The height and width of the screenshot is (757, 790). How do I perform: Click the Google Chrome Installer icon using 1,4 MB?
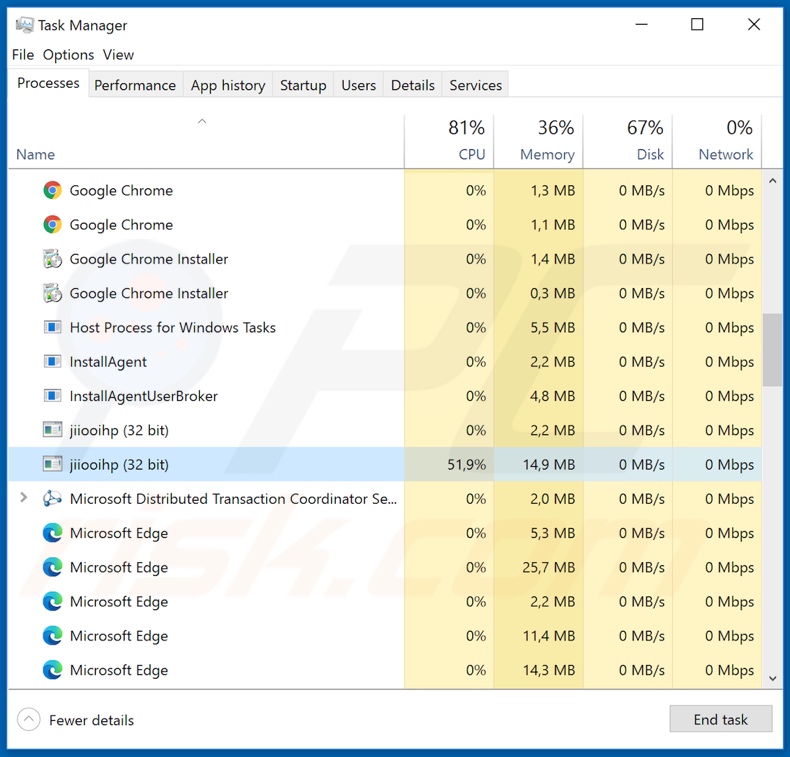click(x=52, y=259)
